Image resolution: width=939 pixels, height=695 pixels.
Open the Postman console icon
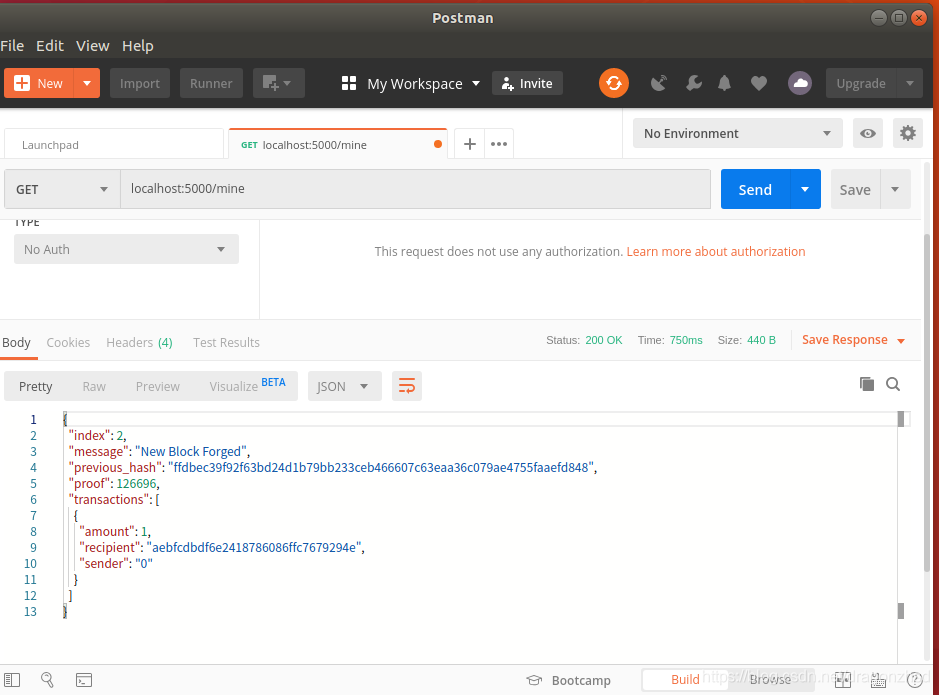coord(84,680)
